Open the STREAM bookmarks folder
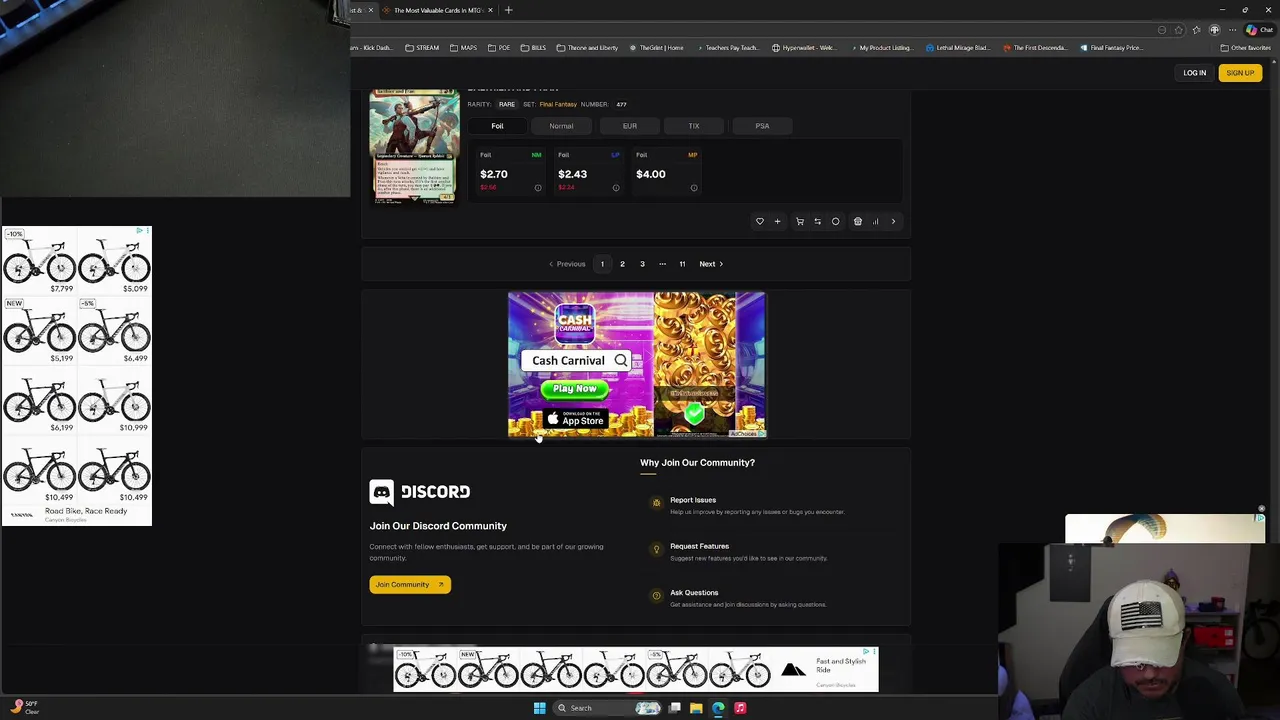This screenshot has width=1280, height=720. 422,48
